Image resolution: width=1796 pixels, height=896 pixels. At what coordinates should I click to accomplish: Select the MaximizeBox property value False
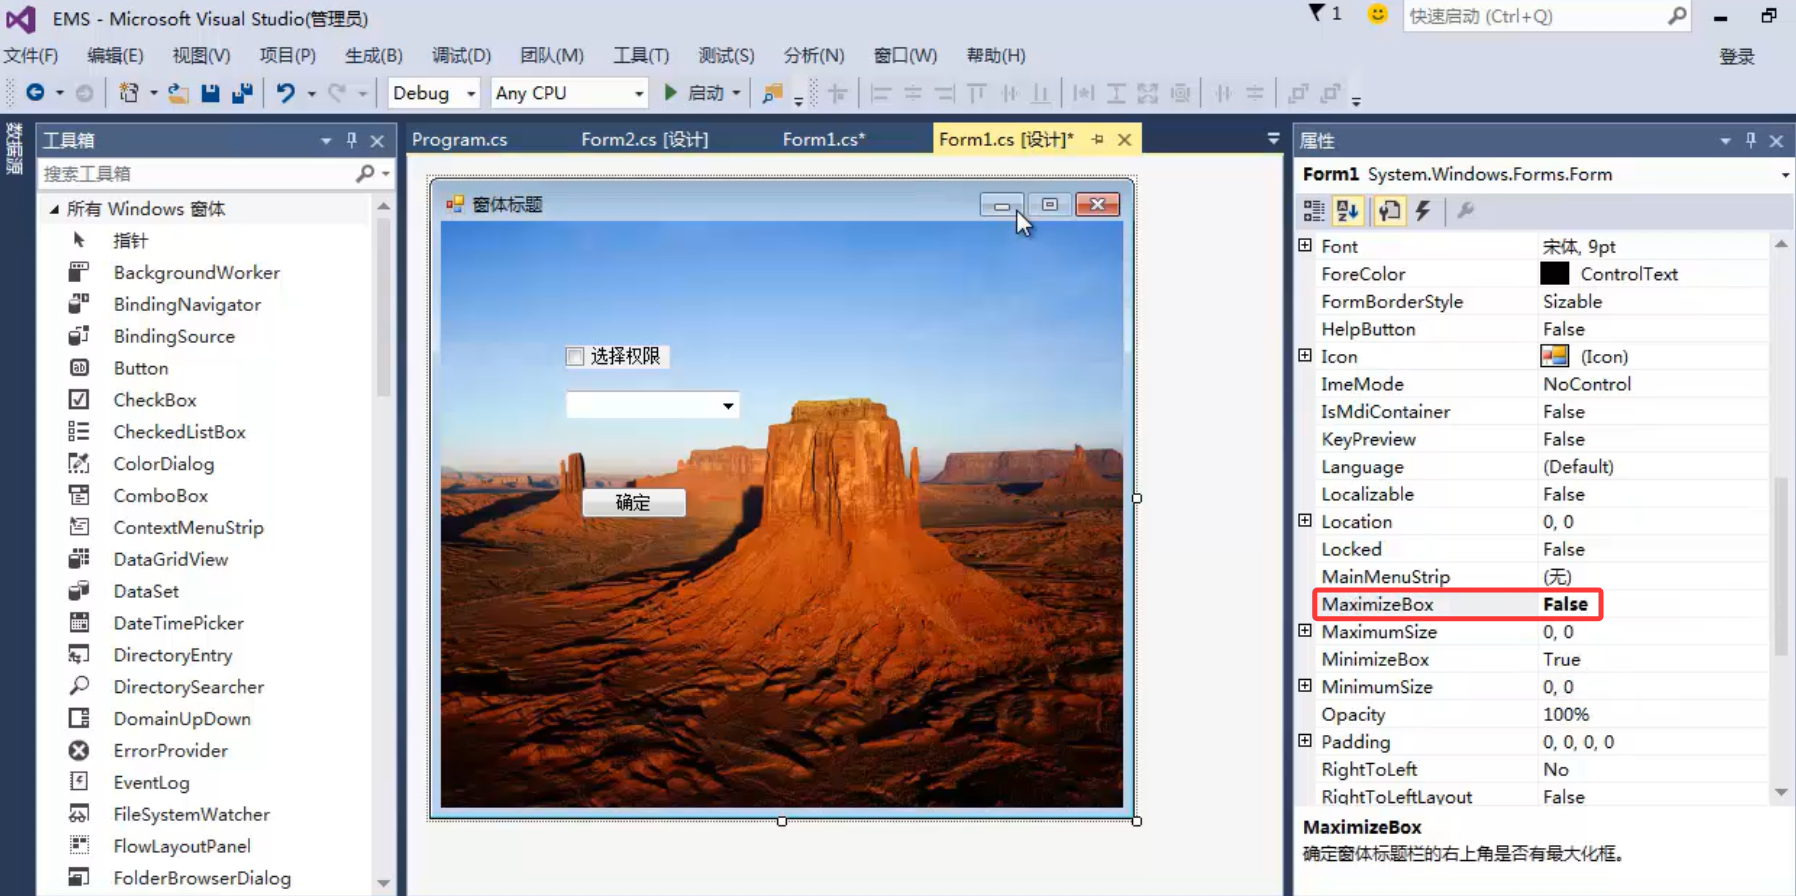click(x=1565, y=604)
